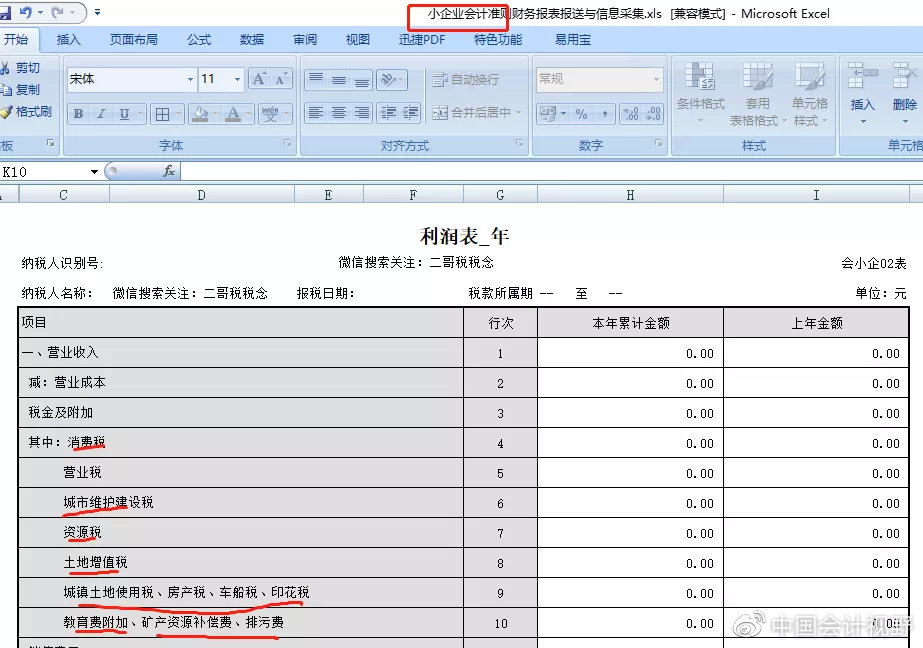Open the font color dropdown arrow
This screenshot has height=648, width=923.
pos(249,114)
